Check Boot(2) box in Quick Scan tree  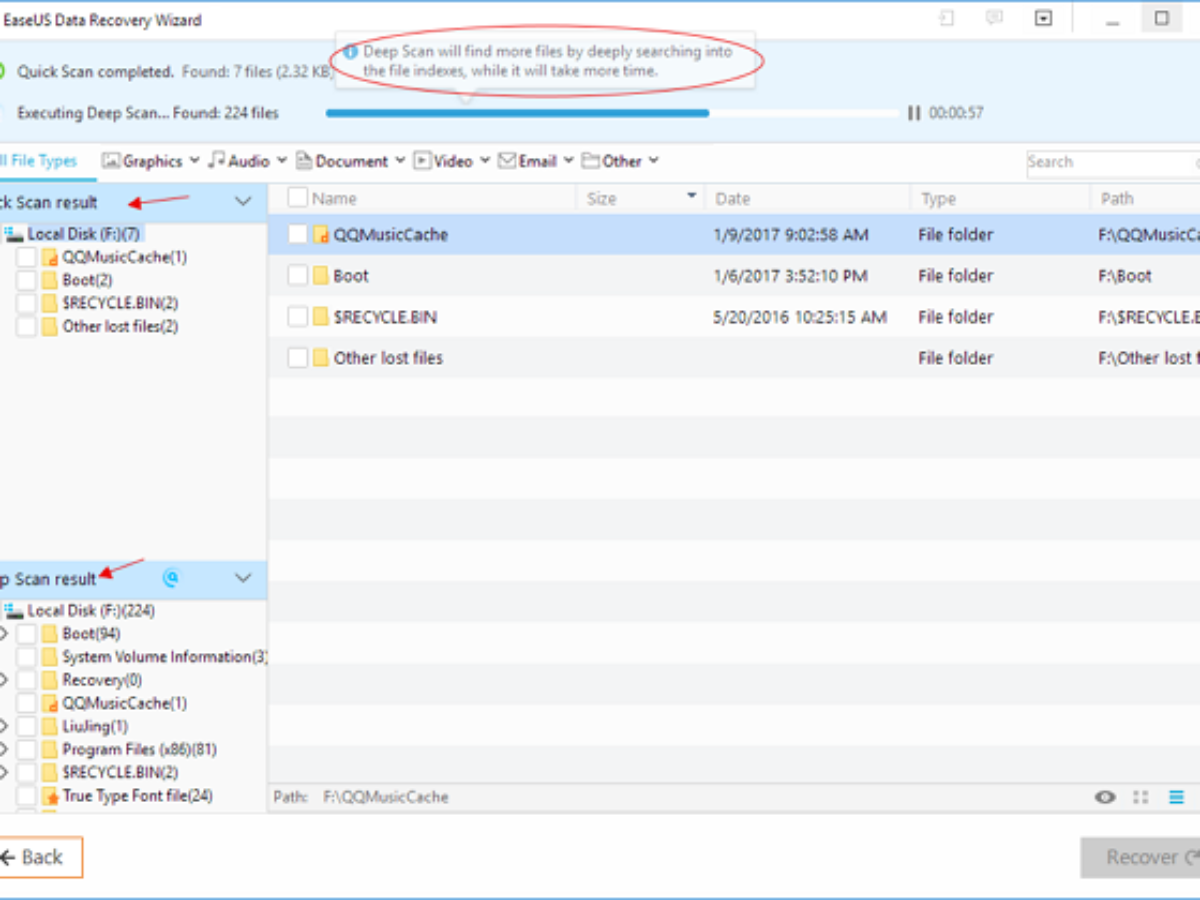26,280
